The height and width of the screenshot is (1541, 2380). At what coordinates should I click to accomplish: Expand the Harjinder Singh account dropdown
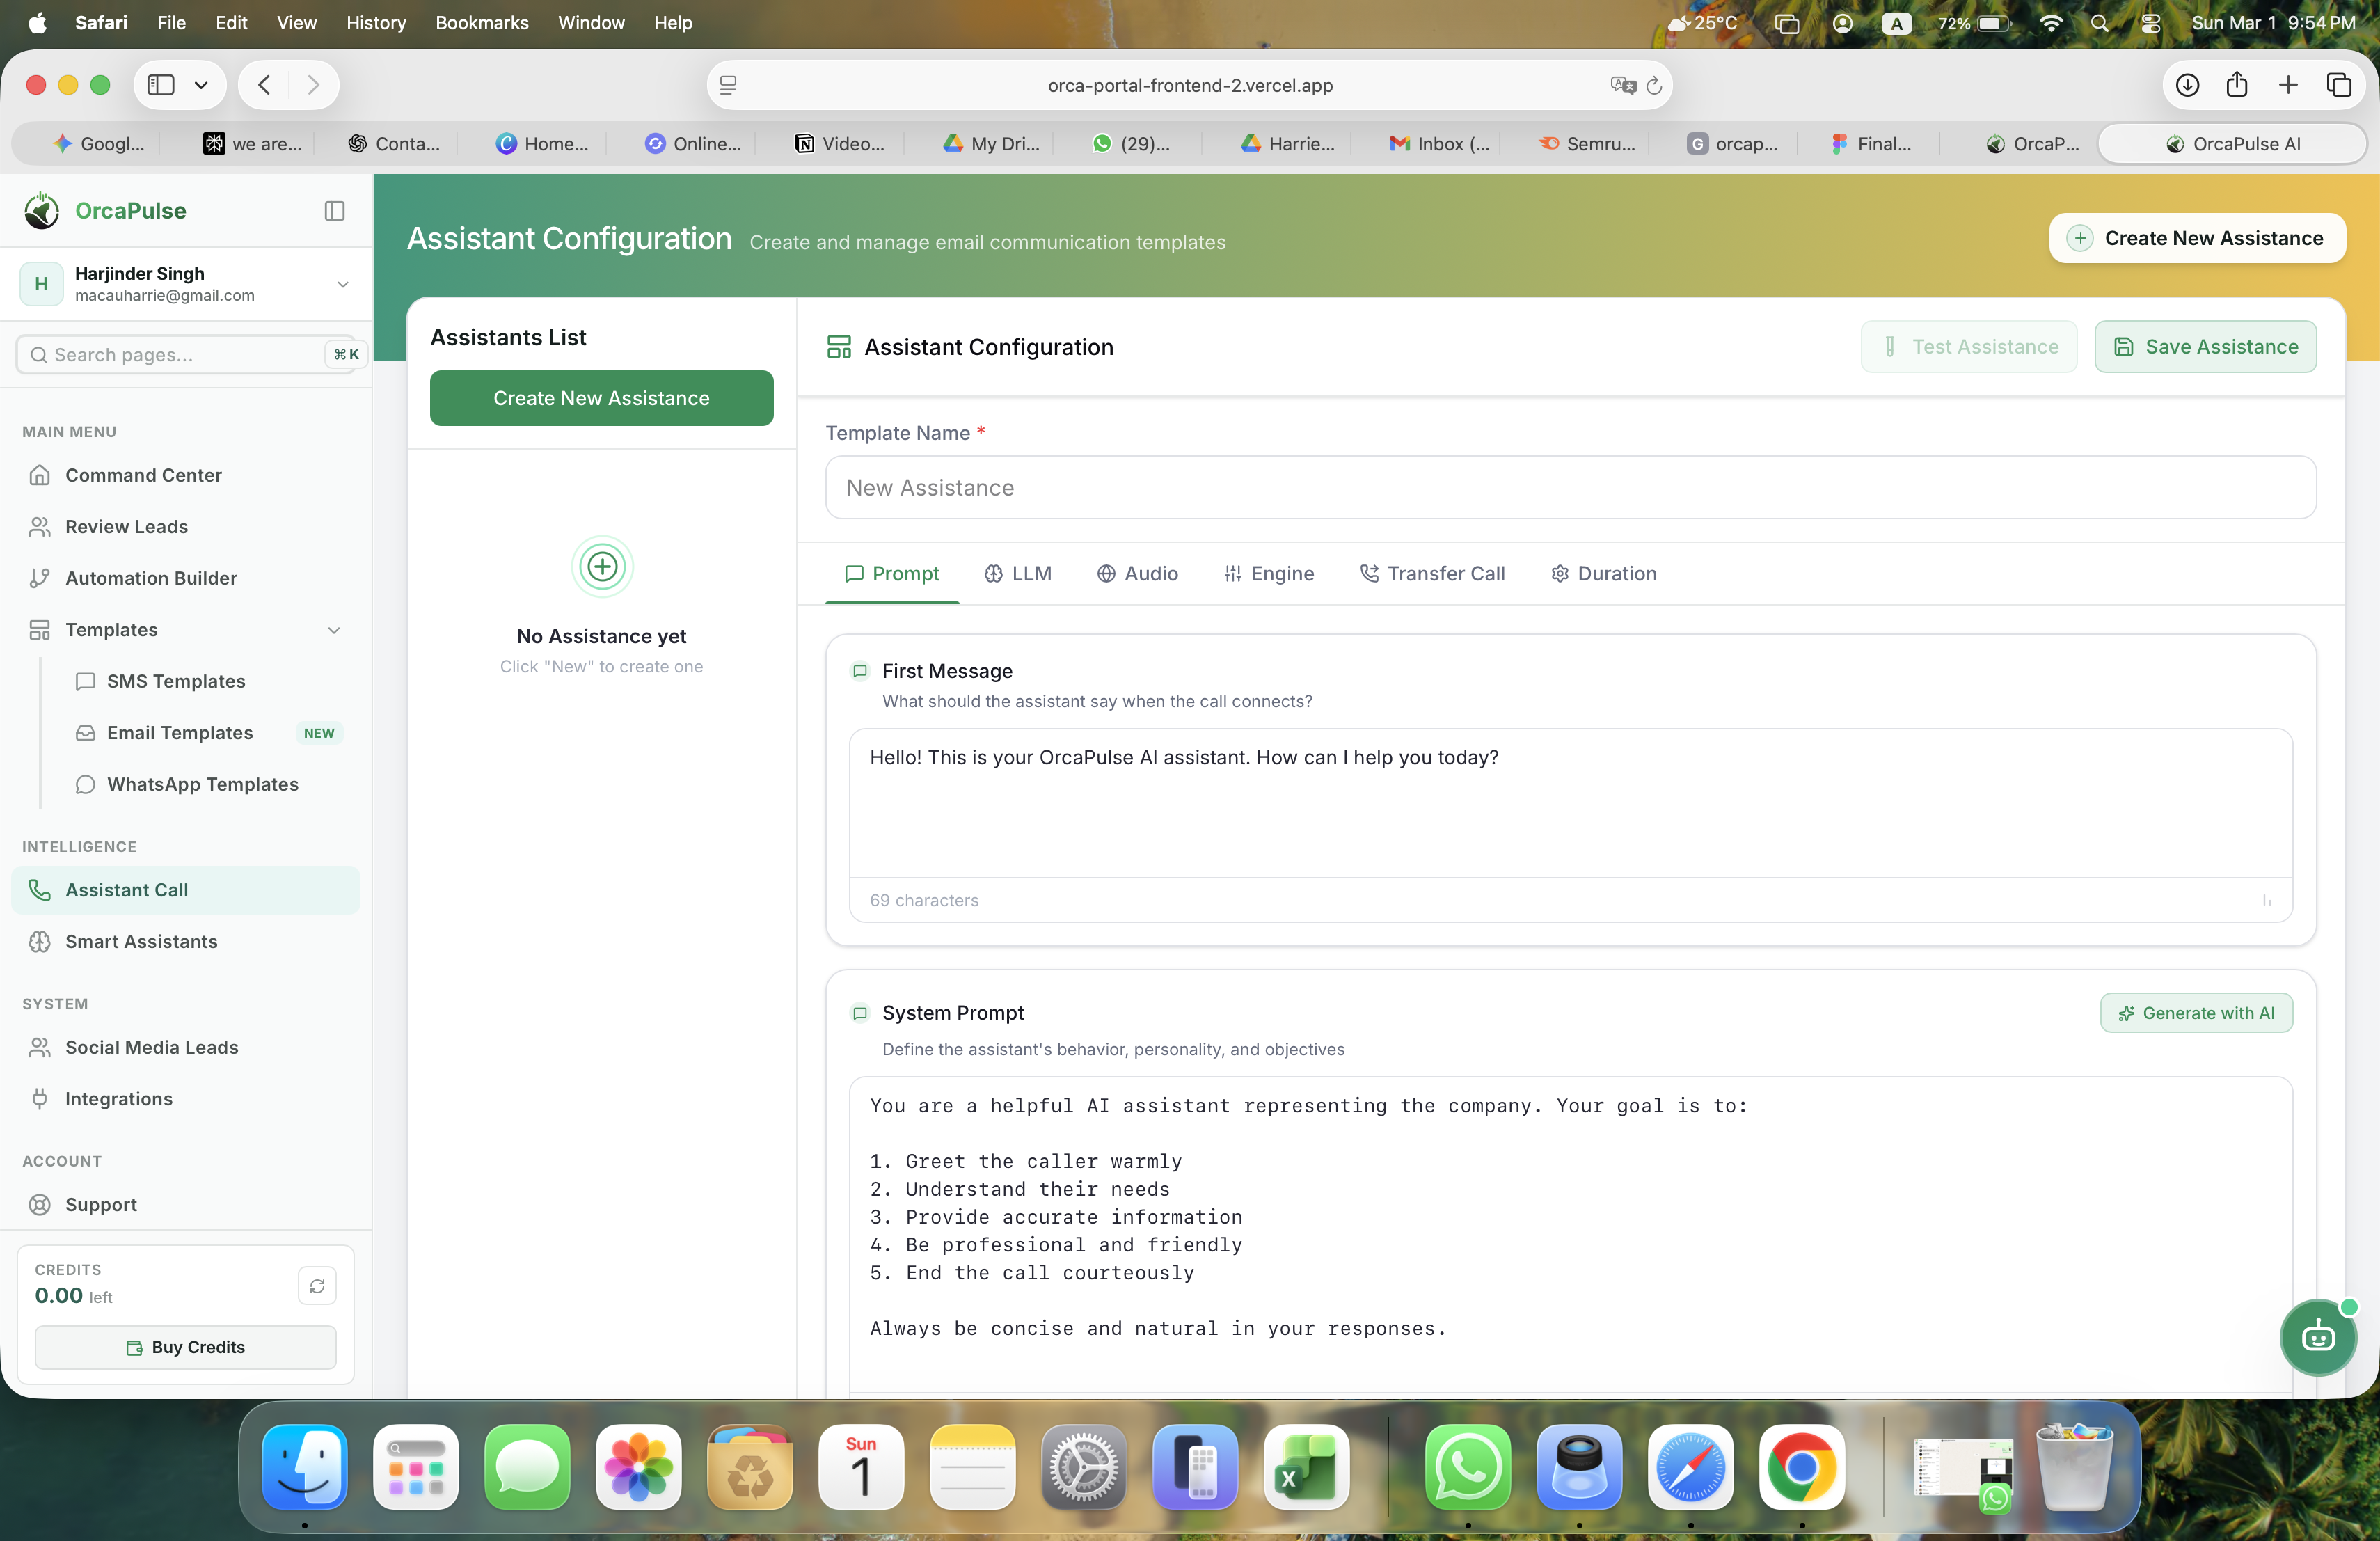click(343, 284)
